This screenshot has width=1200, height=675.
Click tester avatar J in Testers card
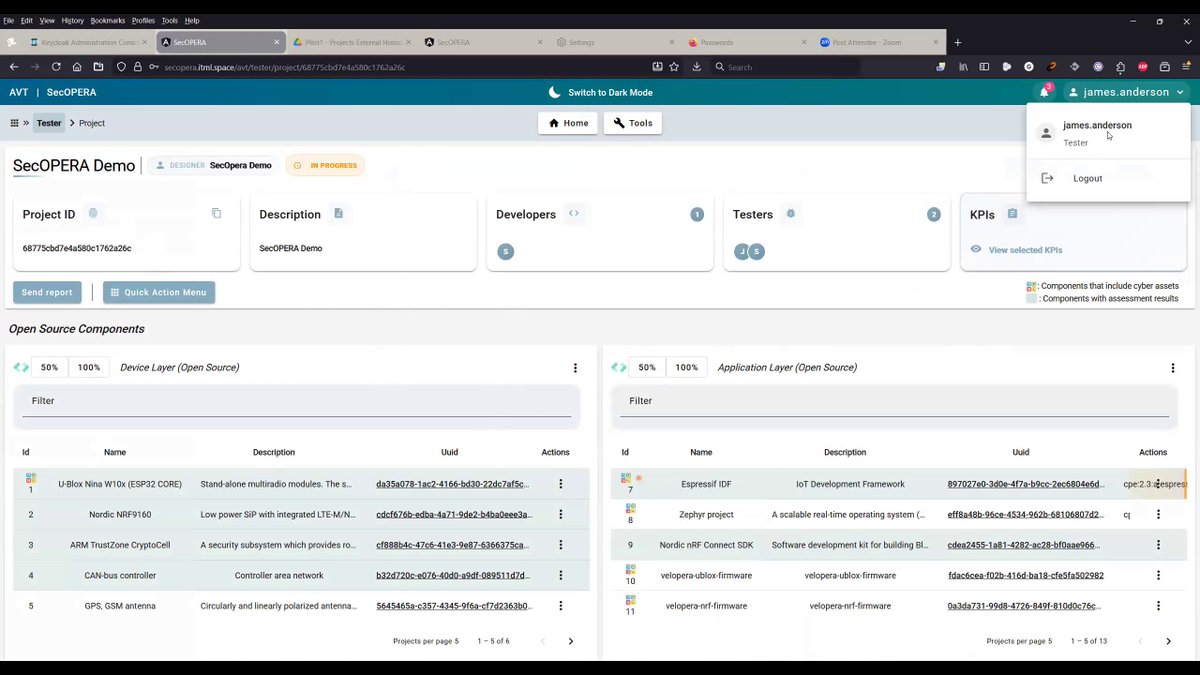tap(742, 251)
